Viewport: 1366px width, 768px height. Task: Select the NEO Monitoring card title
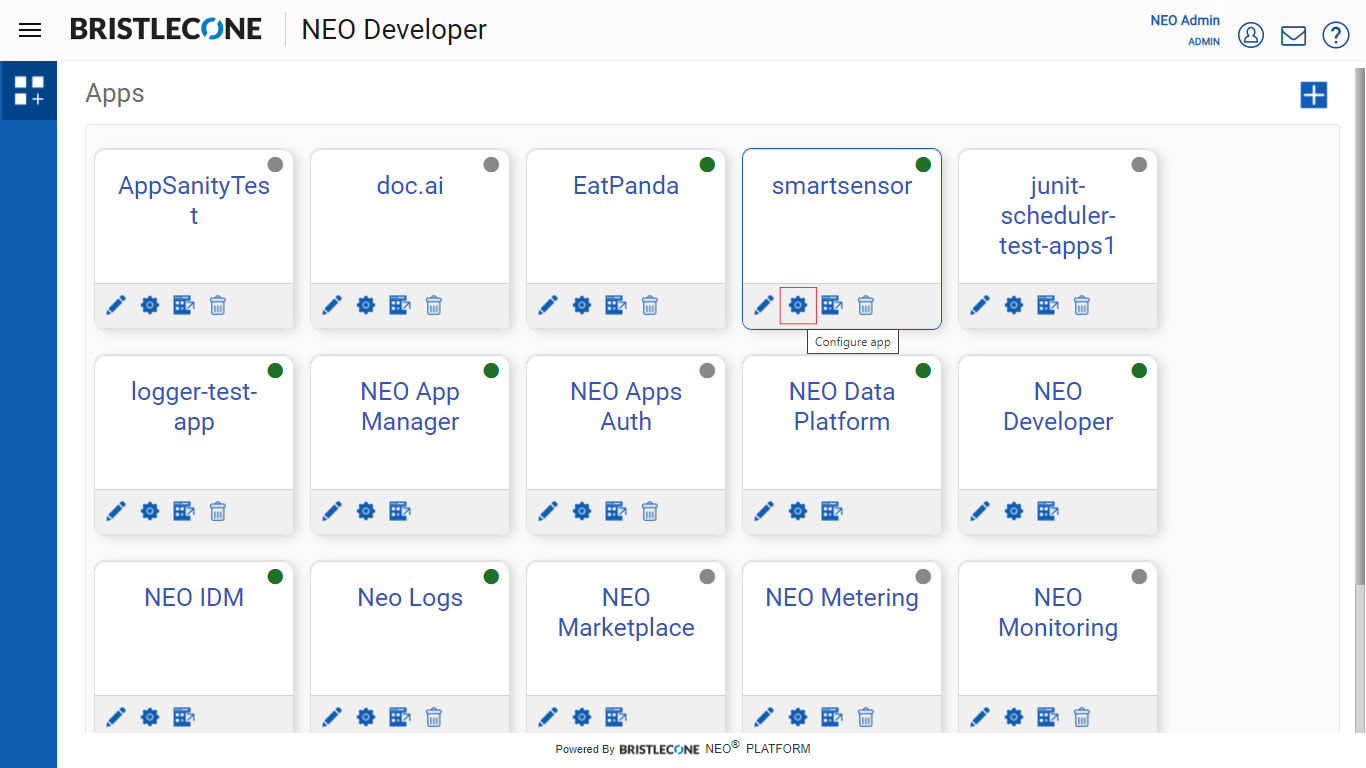click(x=1058, y=613)
